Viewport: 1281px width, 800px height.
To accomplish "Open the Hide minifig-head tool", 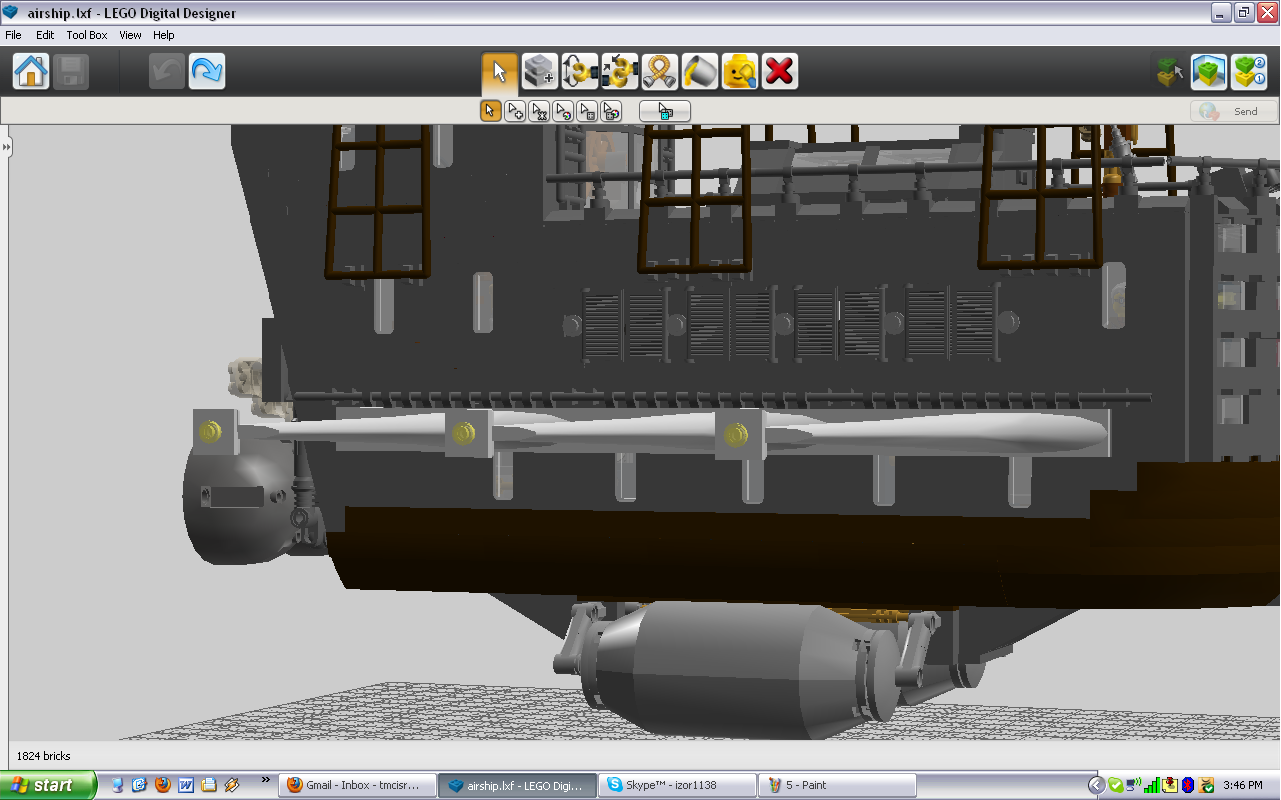I will [x=740, y=72].
